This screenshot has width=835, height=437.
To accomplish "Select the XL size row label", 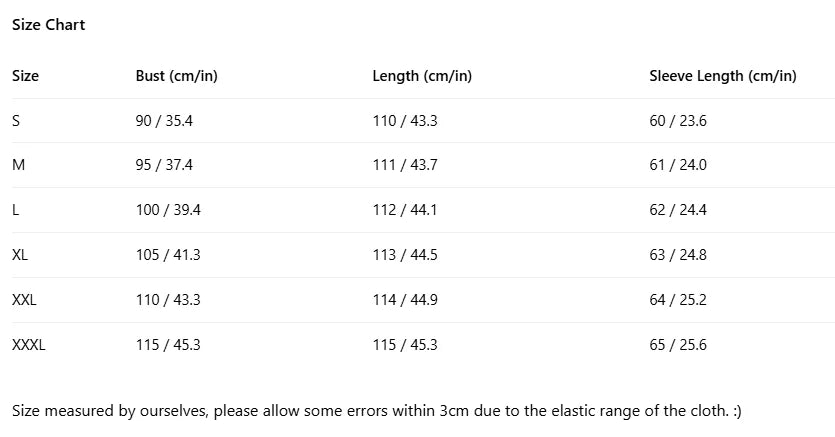I will pyautogui.click(x=20, y=255).
